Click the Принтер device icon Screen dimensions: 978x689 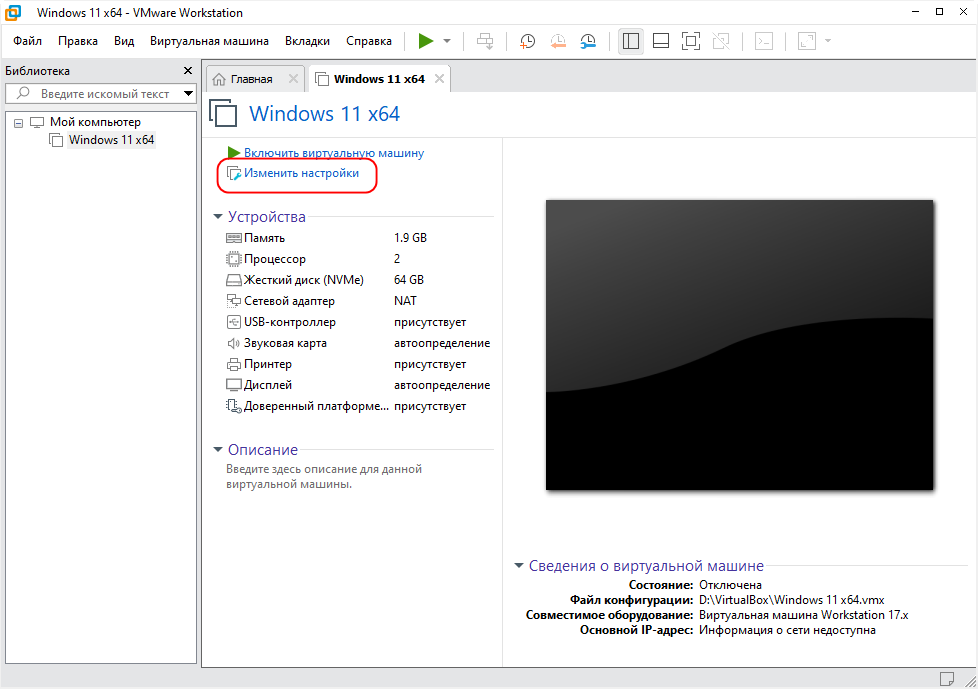coord(234,364)
